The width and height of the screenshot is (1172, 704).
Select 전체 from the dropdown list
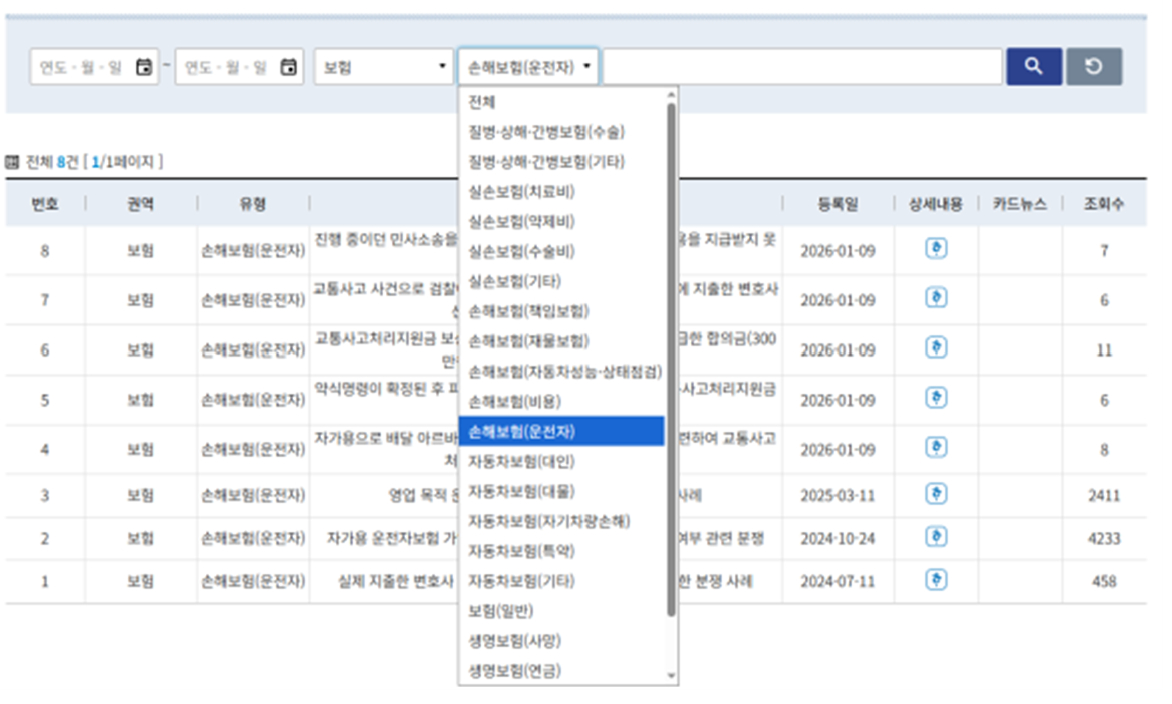[x=482, y=102]
